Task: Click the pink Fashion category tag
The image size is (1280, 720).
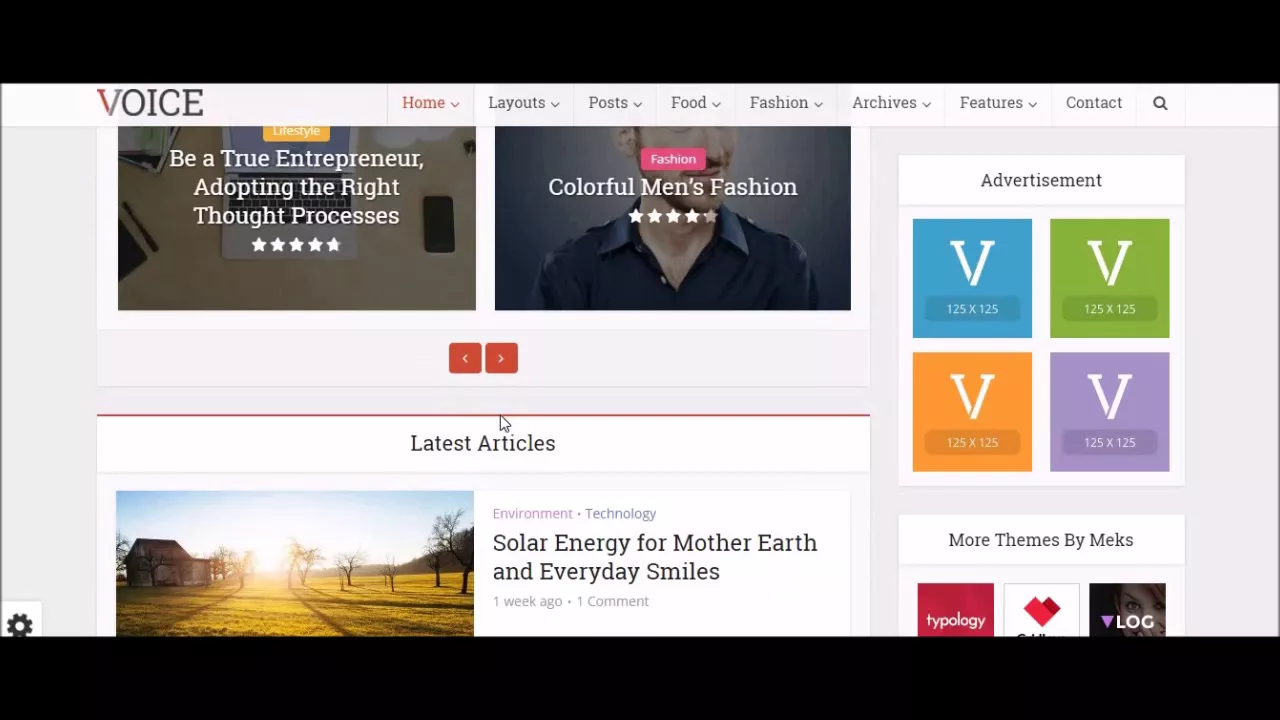Action: [673, 159]
